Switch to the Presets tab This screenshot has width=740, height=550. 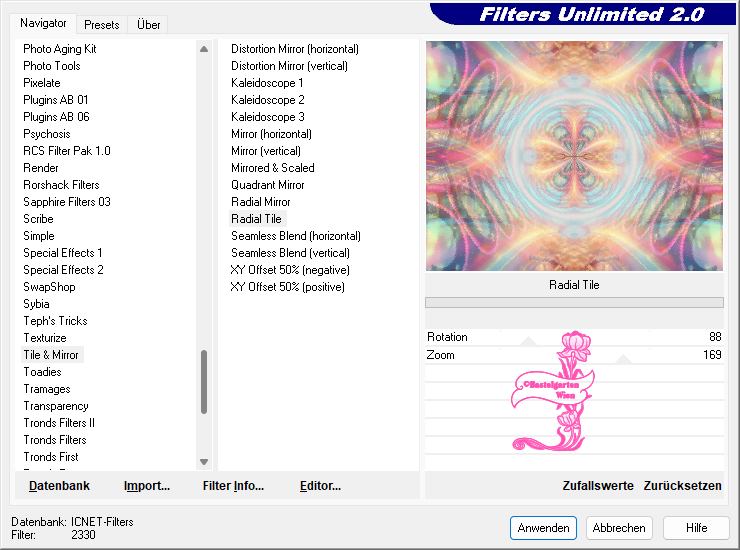click(101, 25)
